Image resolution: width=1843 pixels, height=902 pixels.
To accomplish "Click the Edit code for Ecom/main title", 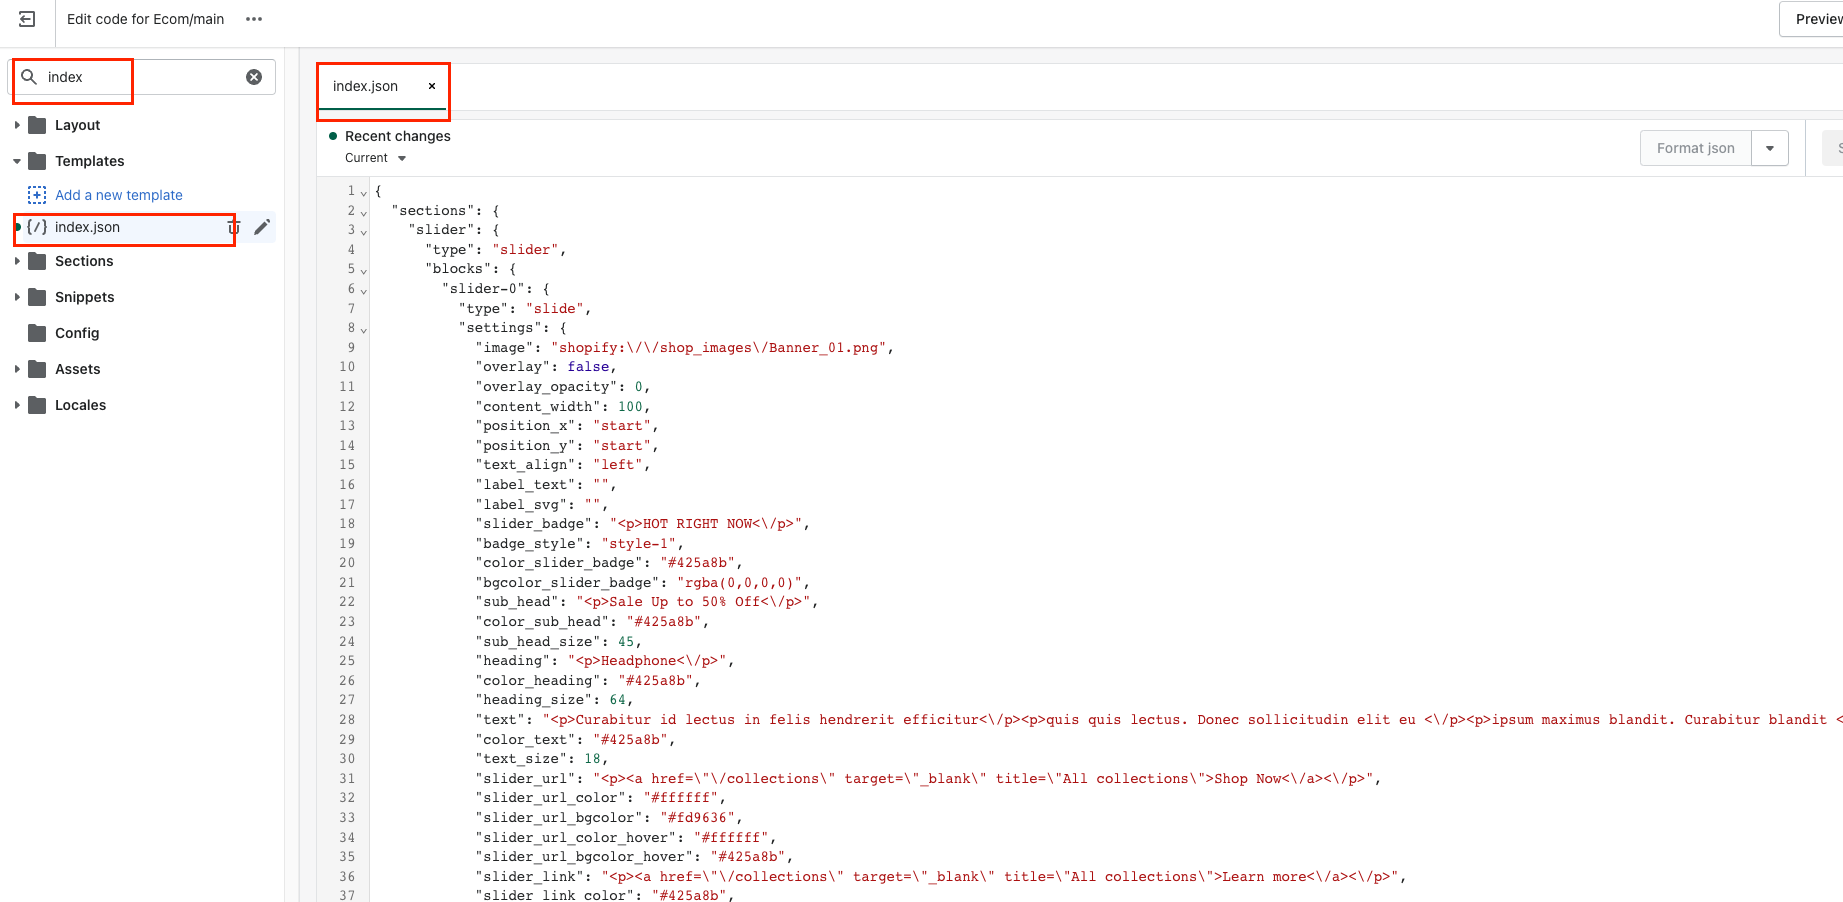I will point(146,19).
